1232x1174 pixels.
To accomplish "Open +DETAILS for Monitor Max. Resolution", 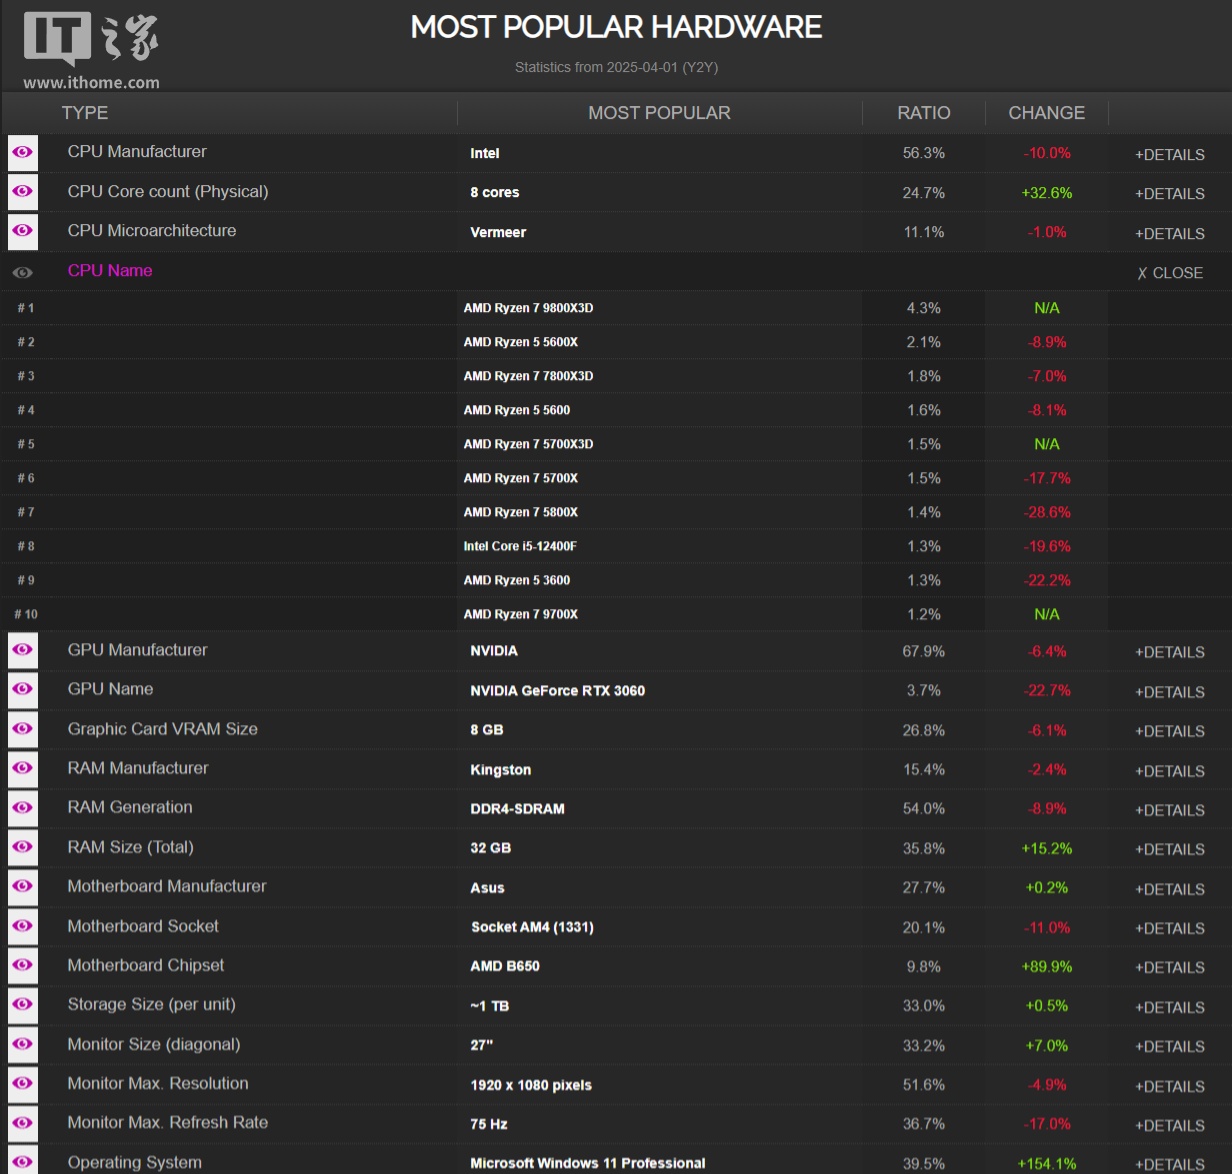I will (1169, 1086).
